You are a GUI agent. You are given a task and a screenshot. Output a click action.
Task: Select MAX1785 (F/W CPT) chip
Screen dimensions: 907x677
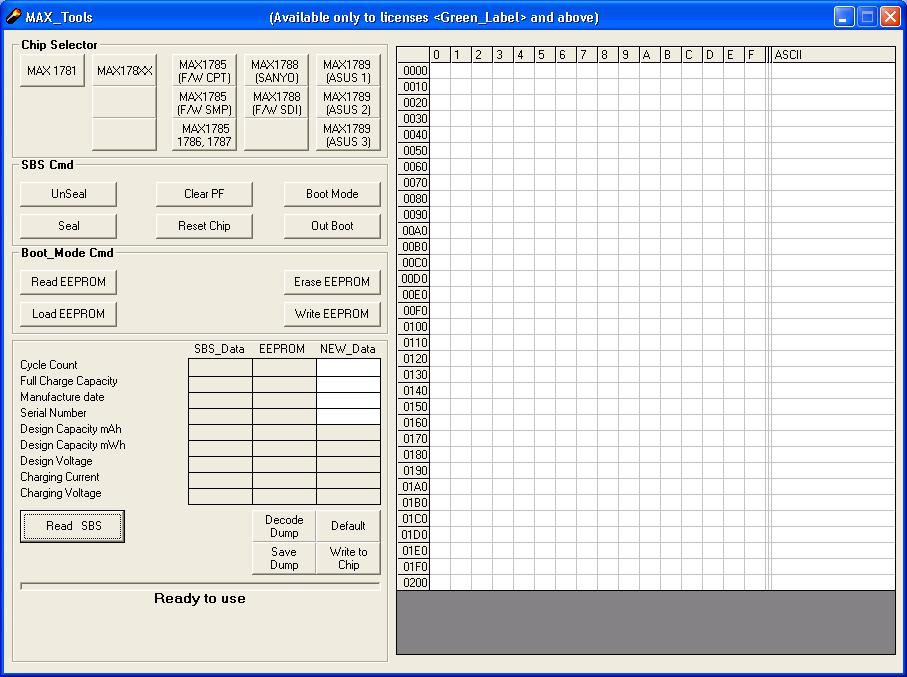tap(204, 71)
